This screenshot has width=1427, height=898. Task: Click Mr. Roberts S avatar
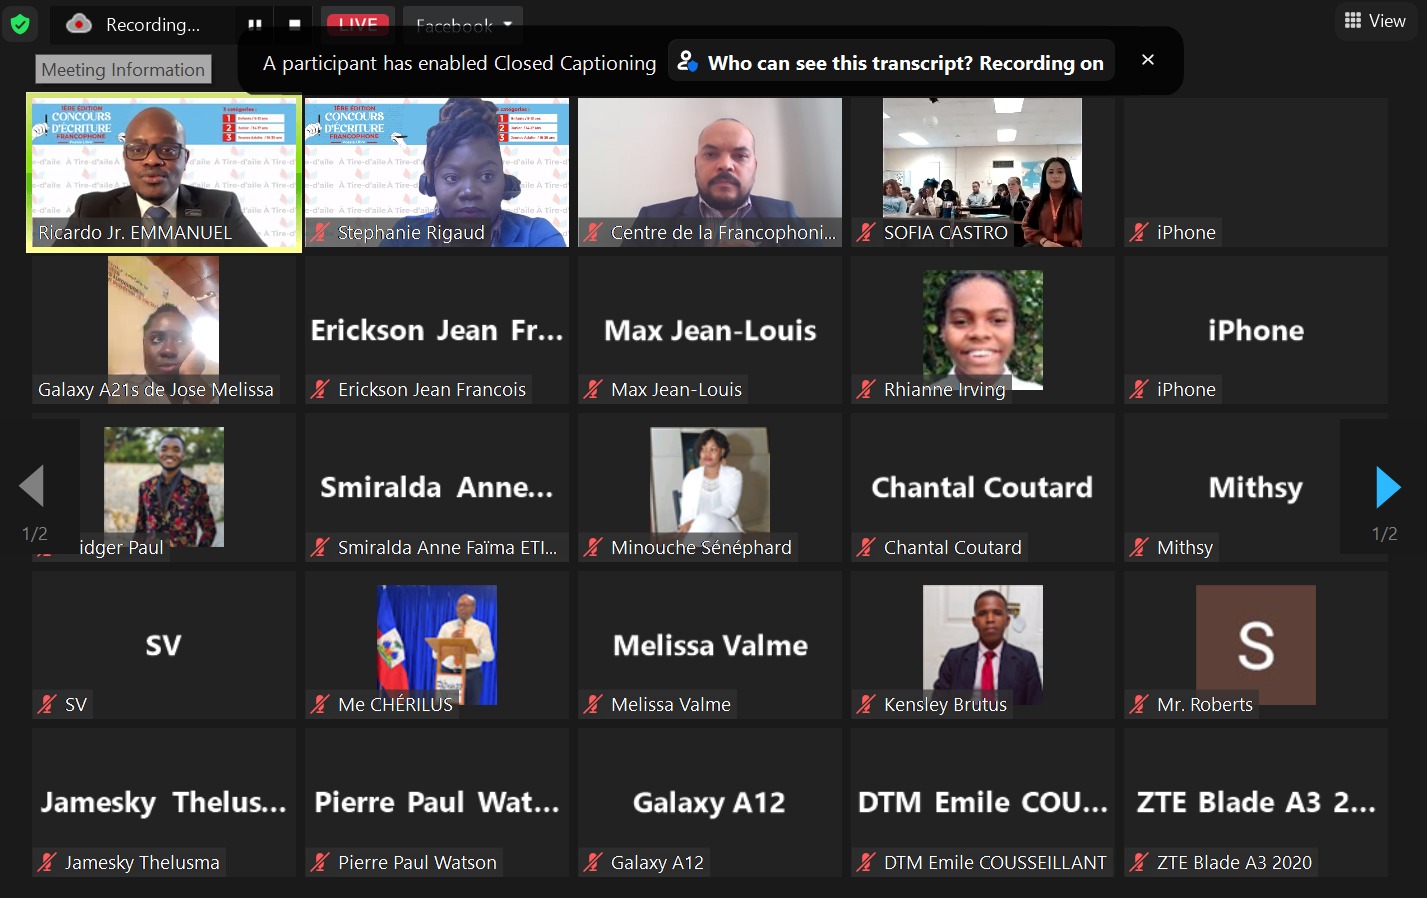tap(1256, 645)
